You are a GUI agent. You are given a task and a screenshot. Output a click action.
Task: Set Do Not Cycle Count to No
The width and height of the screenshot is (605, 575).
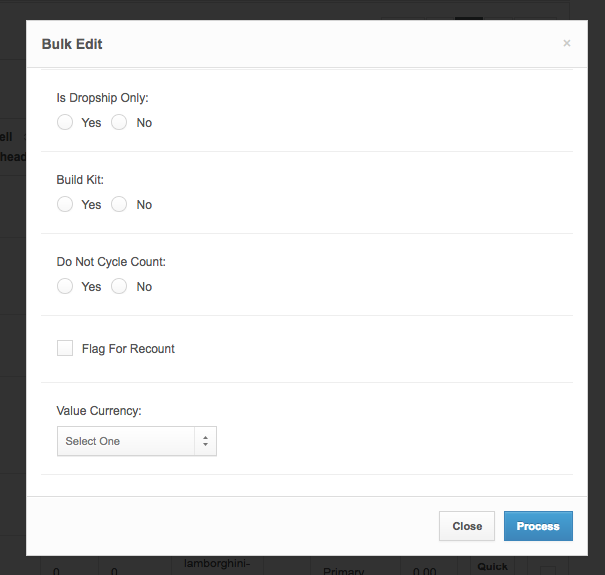point(119,286)
